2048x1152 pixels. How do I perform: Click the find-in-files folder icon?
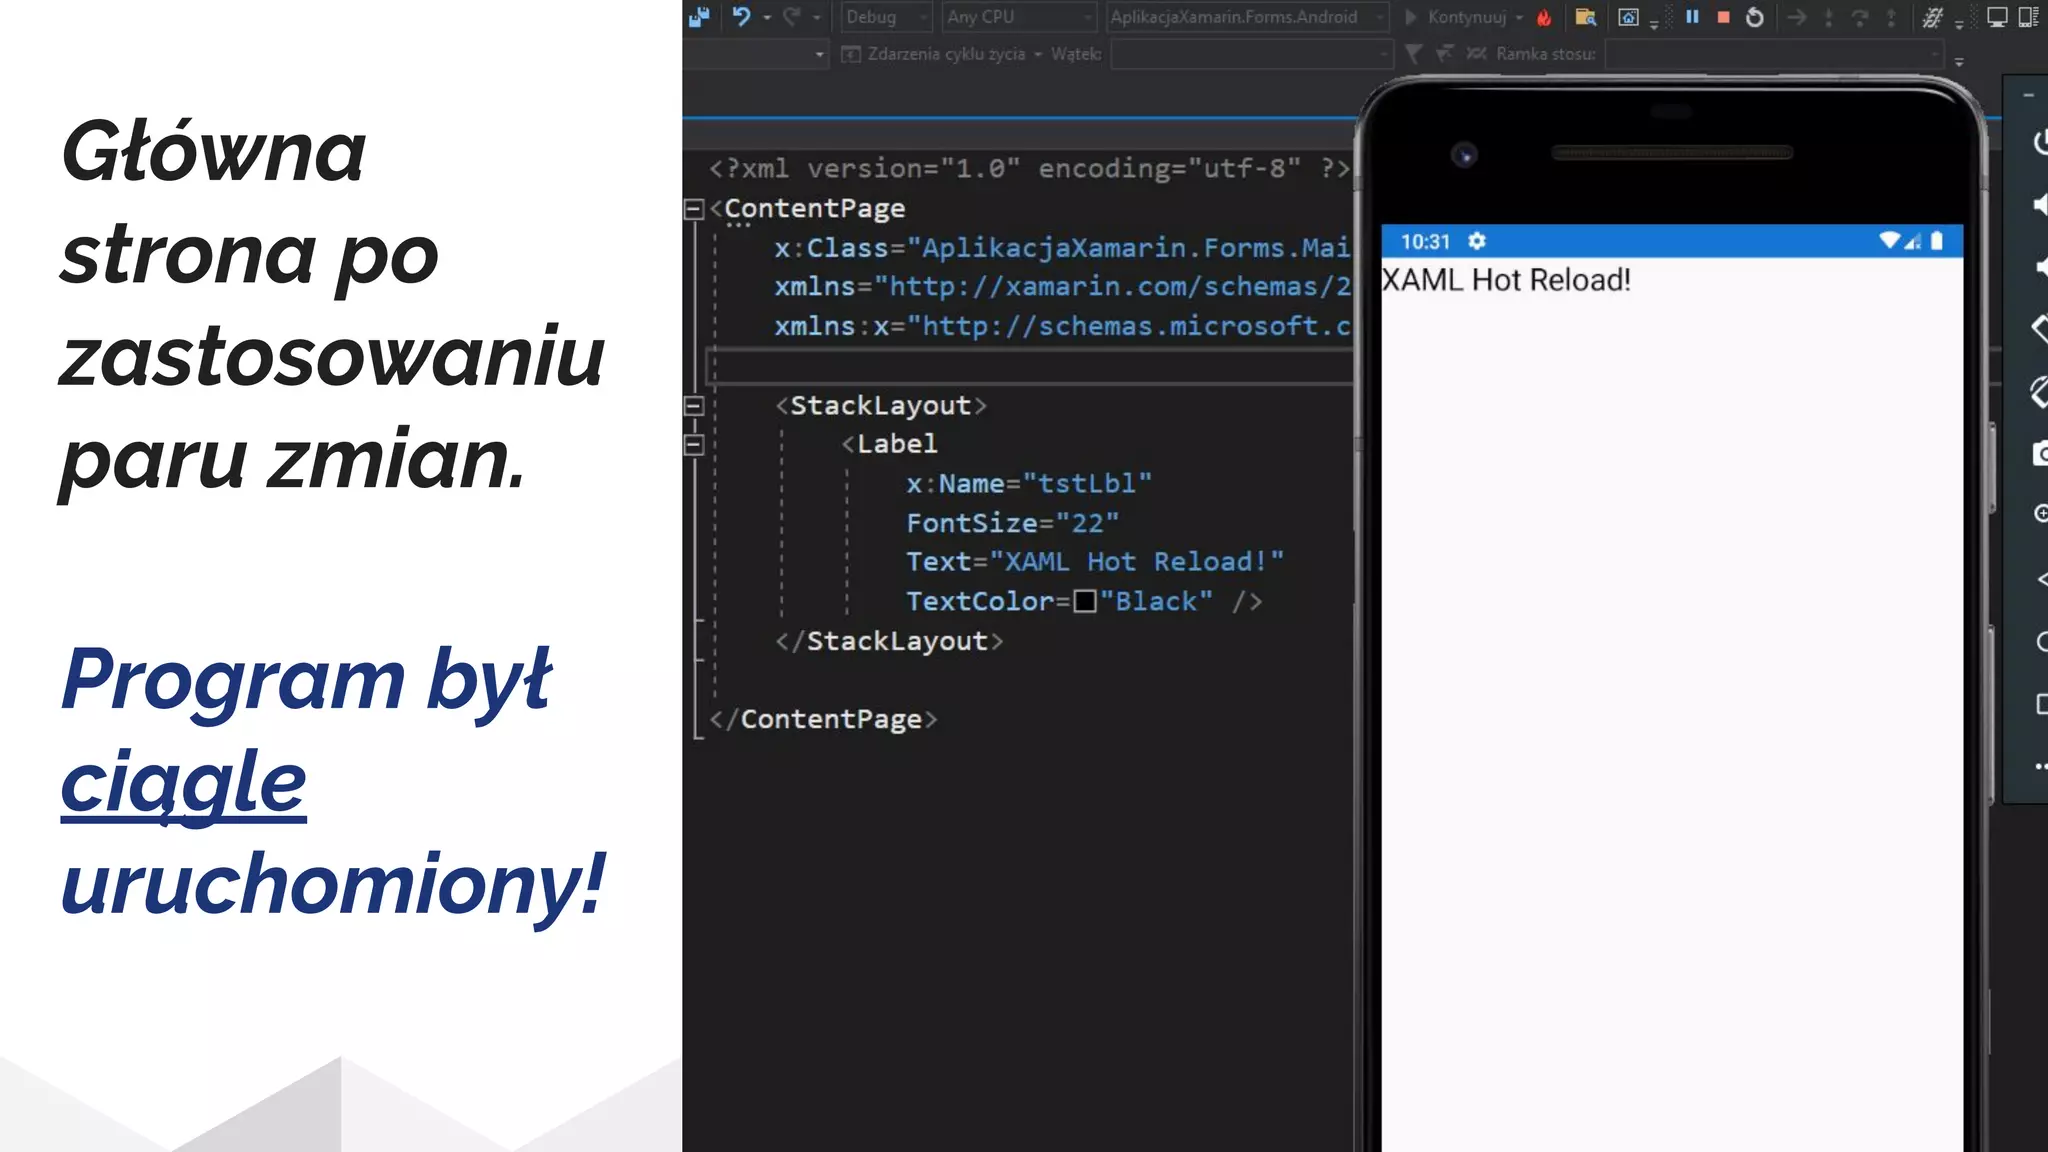click(1585, 17)
